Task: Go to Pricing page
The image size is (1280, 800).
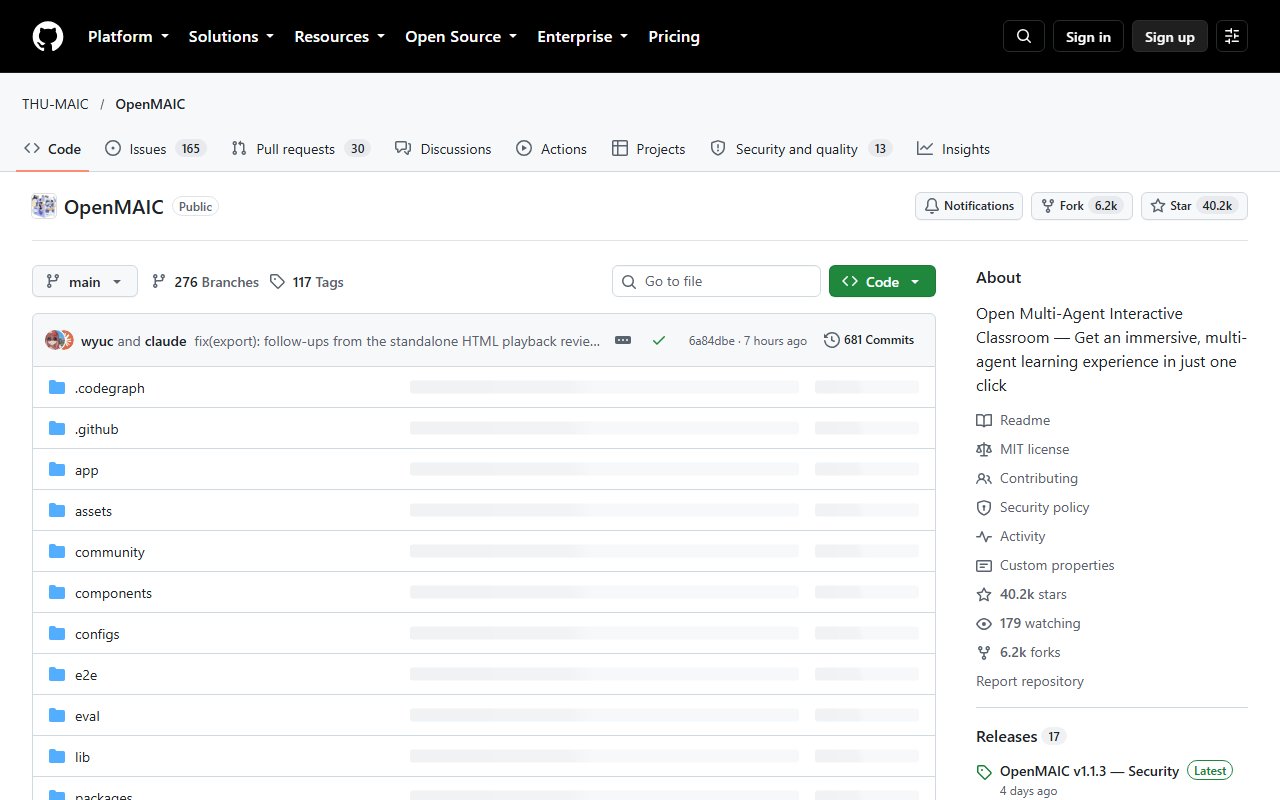Action: pos(674,37)
